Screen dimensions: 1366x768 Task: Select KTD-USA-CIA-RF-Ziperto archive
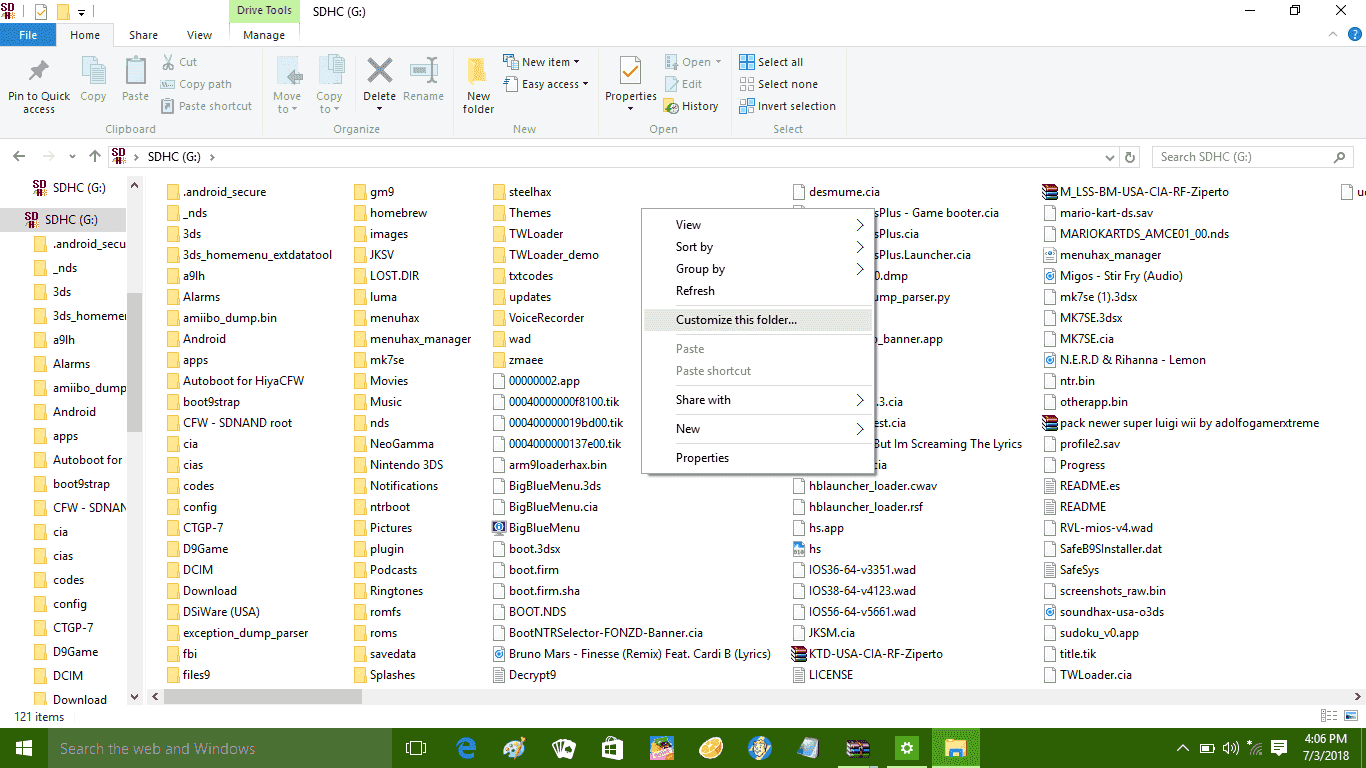click(866, 654)
